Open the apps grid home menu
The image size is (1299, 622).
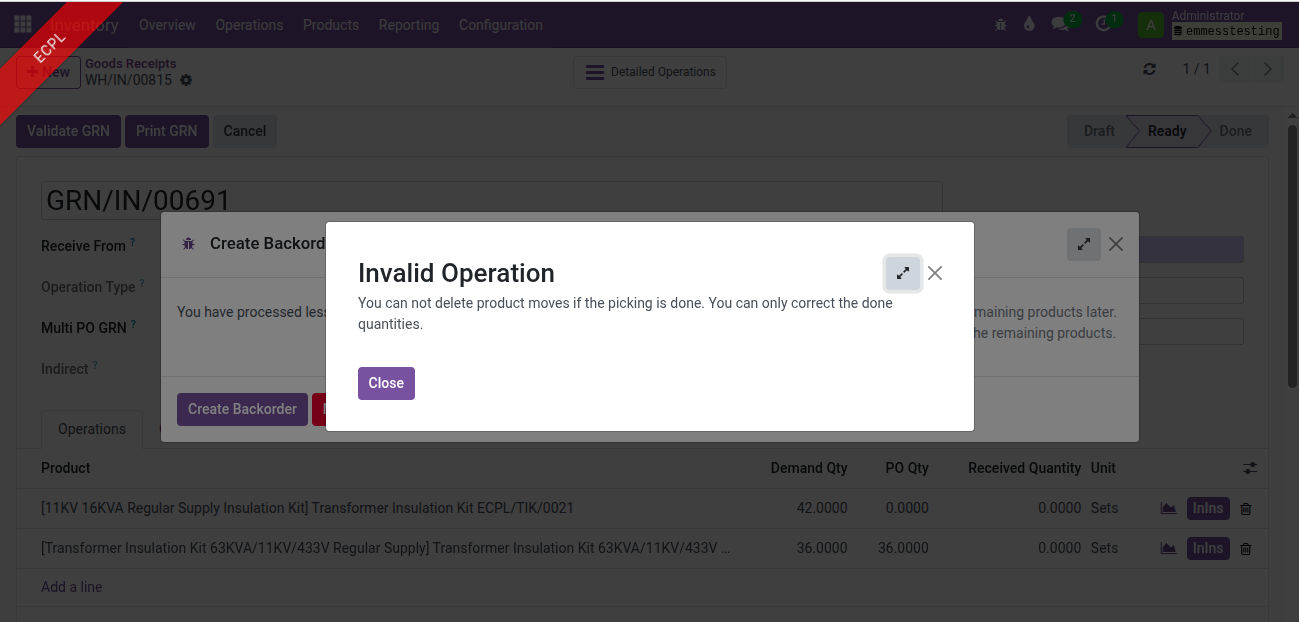coord(22,25)
